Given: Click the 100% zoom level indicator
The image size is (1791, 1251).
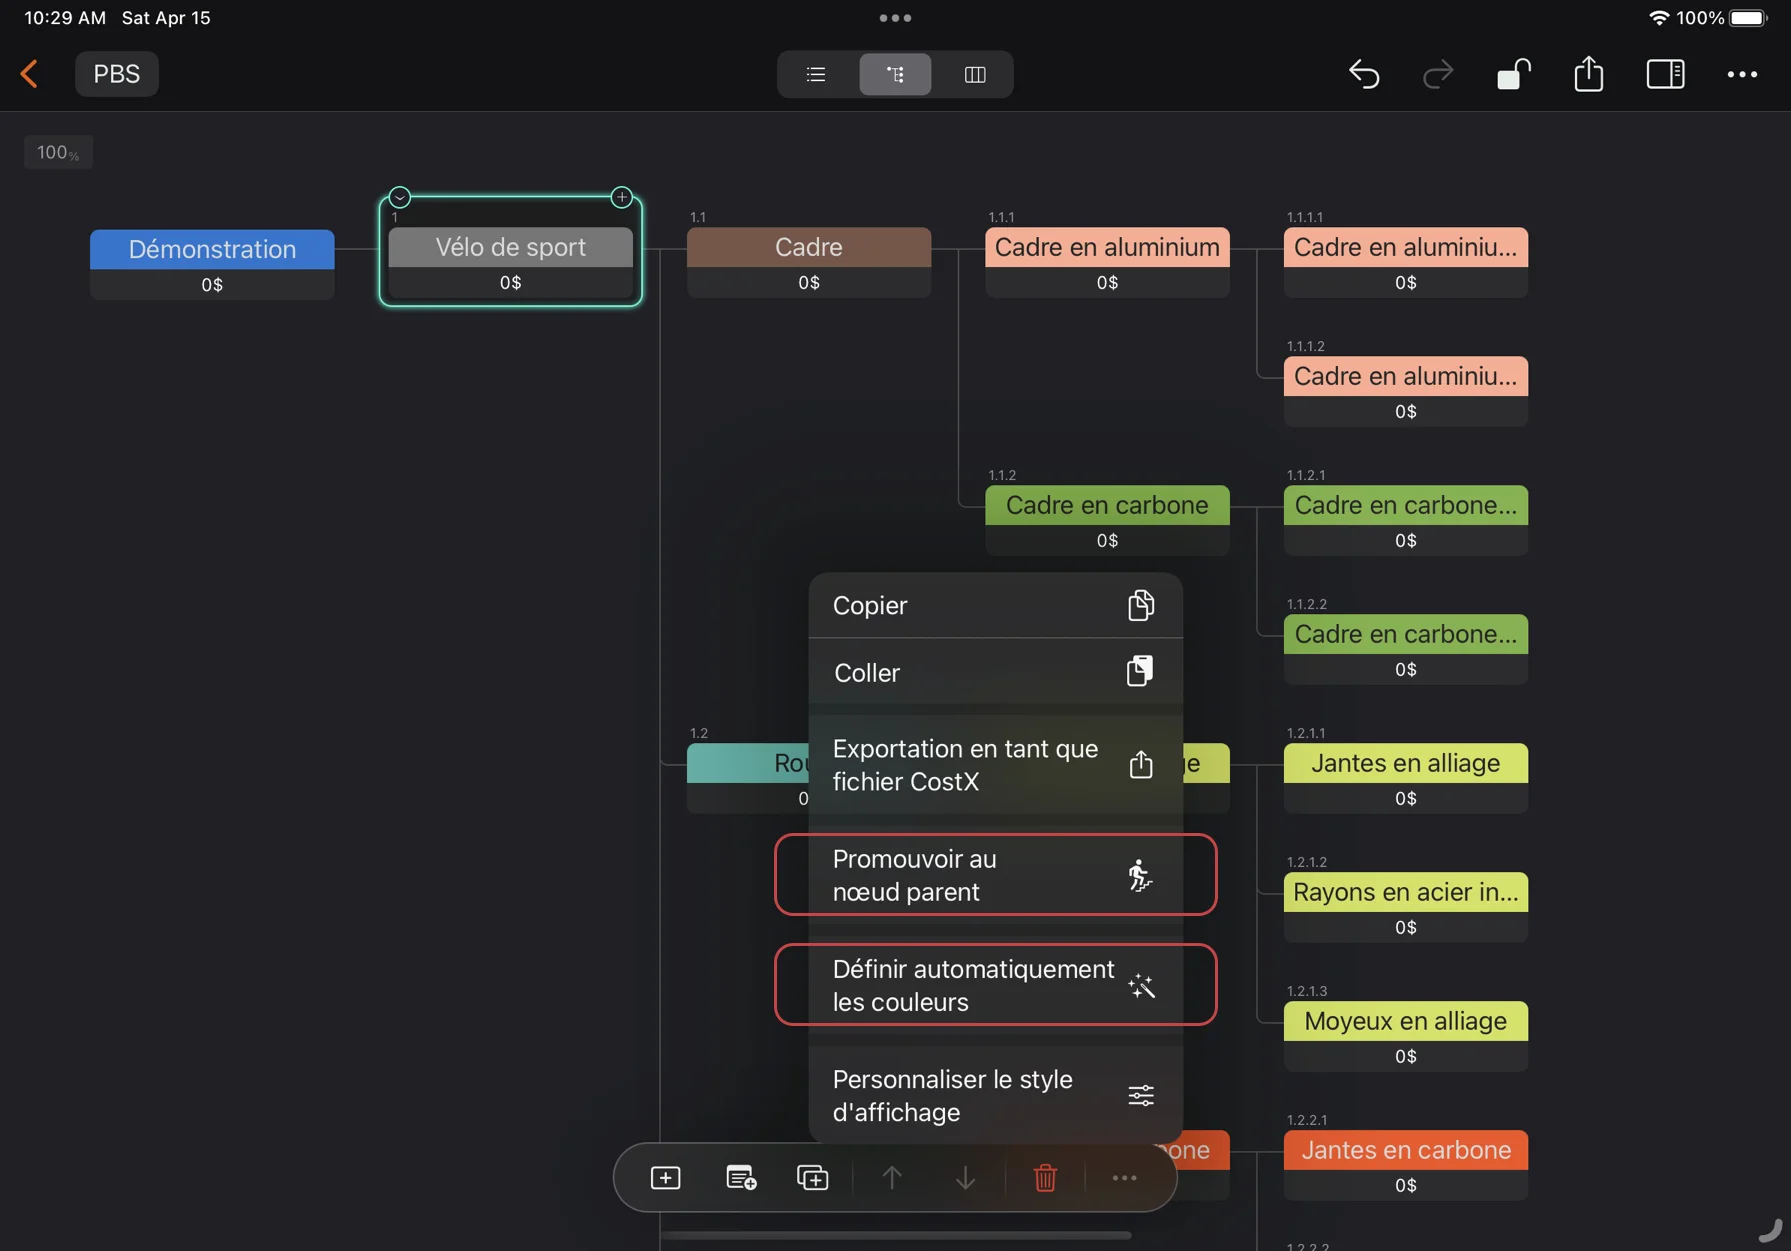Looking at the screenshot, I should pos(58,152).
